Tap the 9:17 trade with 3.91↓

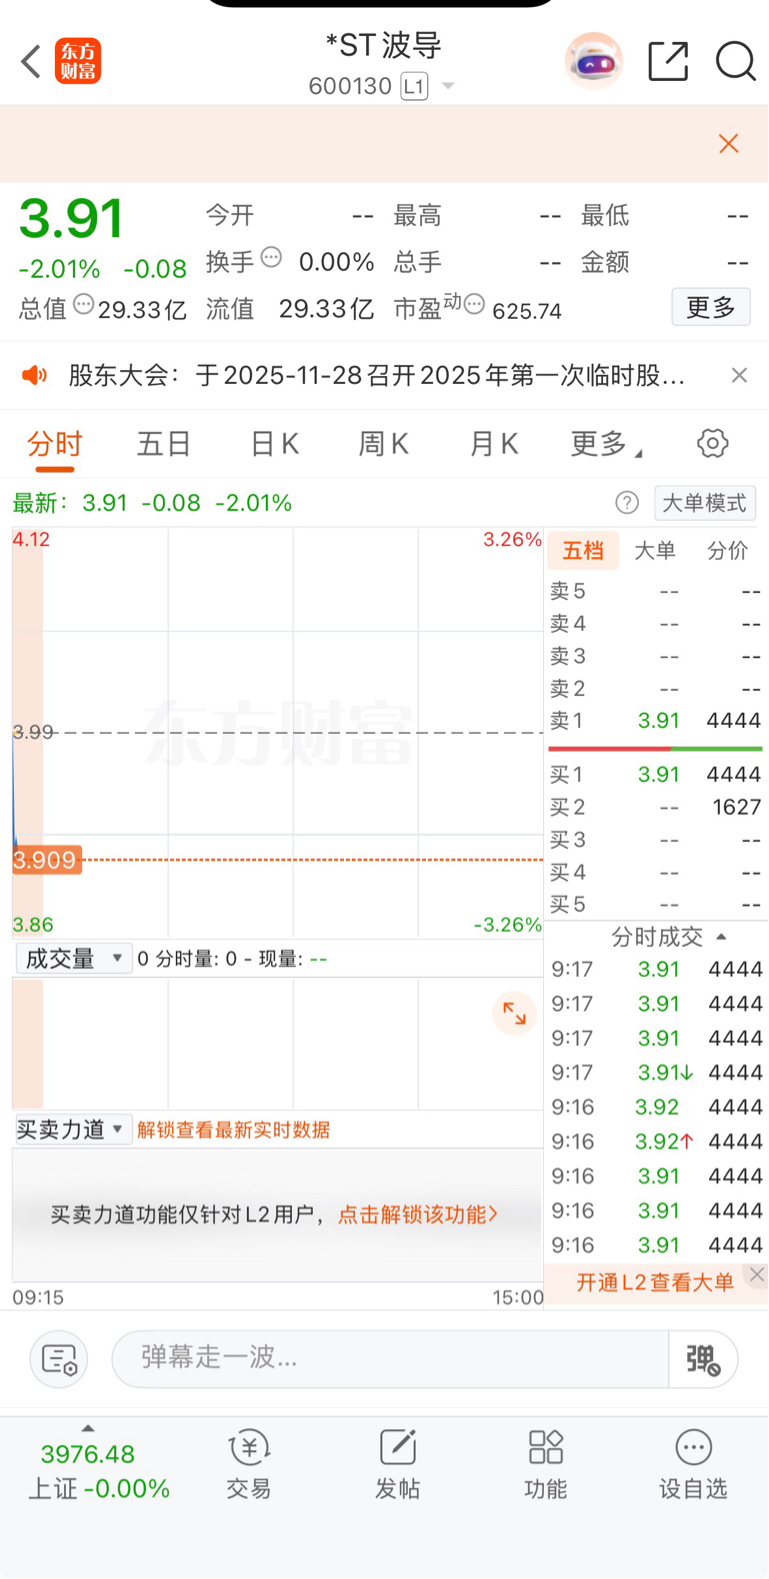tap(657, 1072)
